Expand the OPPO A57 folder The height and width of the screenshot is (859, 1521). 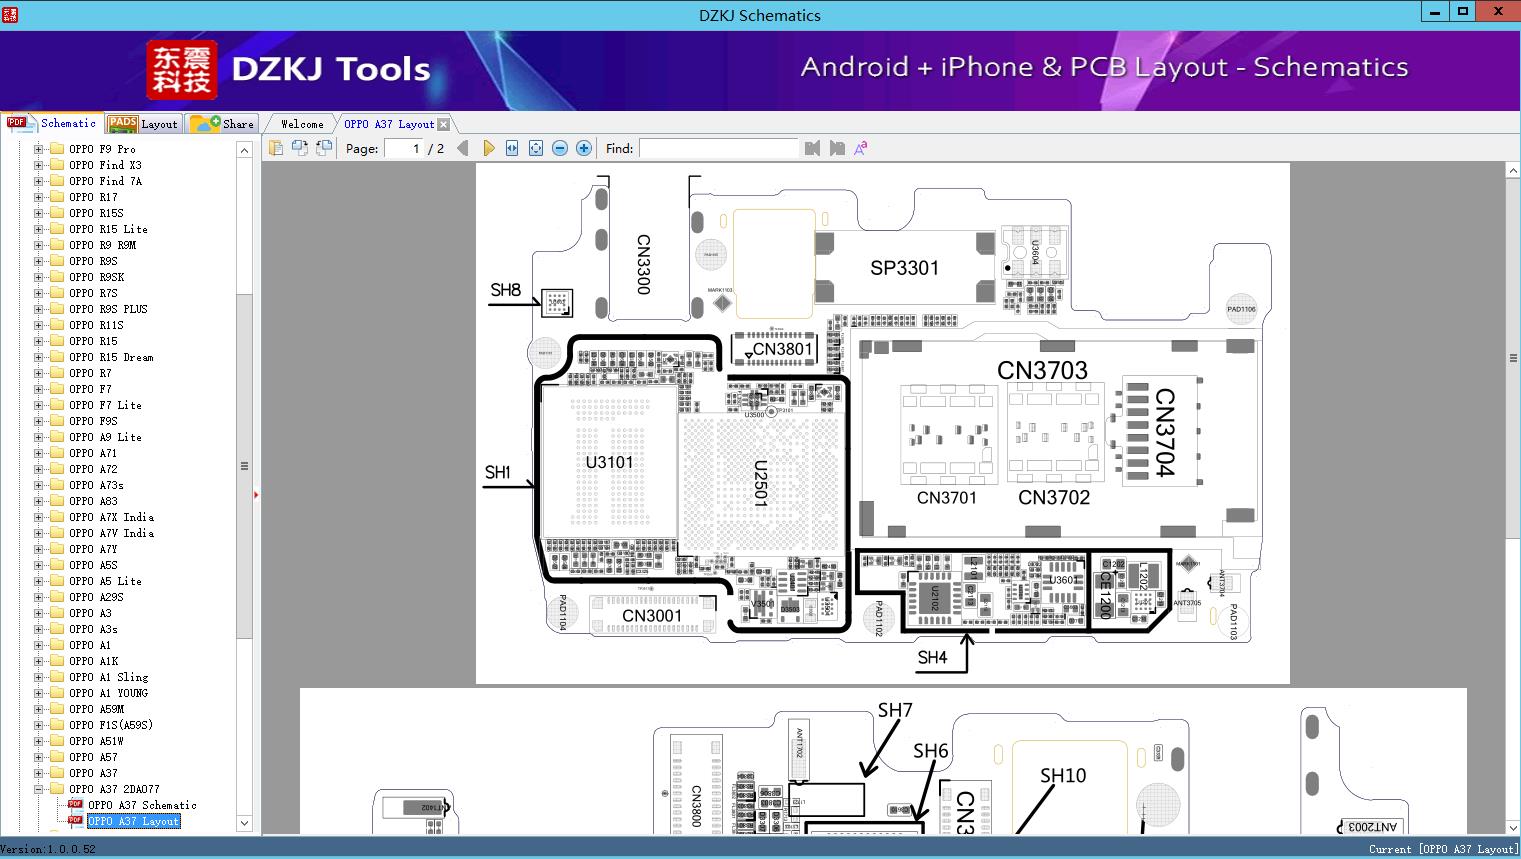pyautogui.click(x=38, y=757)
